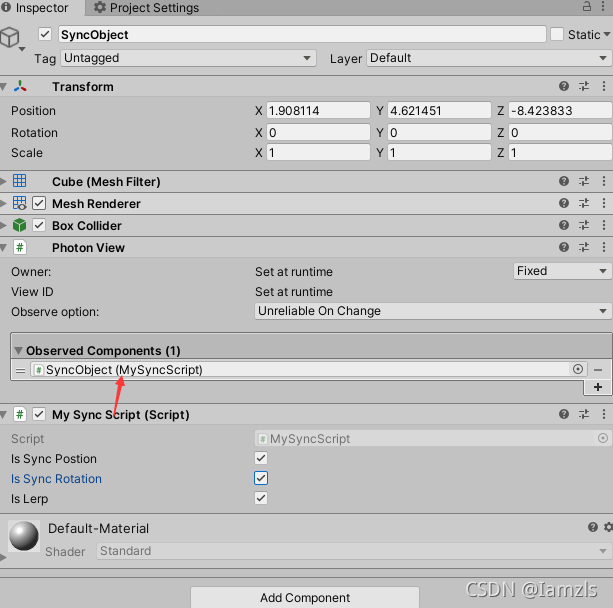This screenshot has height=608, width=613.
Task: Collapse My Sync Script component foldout
Action: click(x=4, y=414)
